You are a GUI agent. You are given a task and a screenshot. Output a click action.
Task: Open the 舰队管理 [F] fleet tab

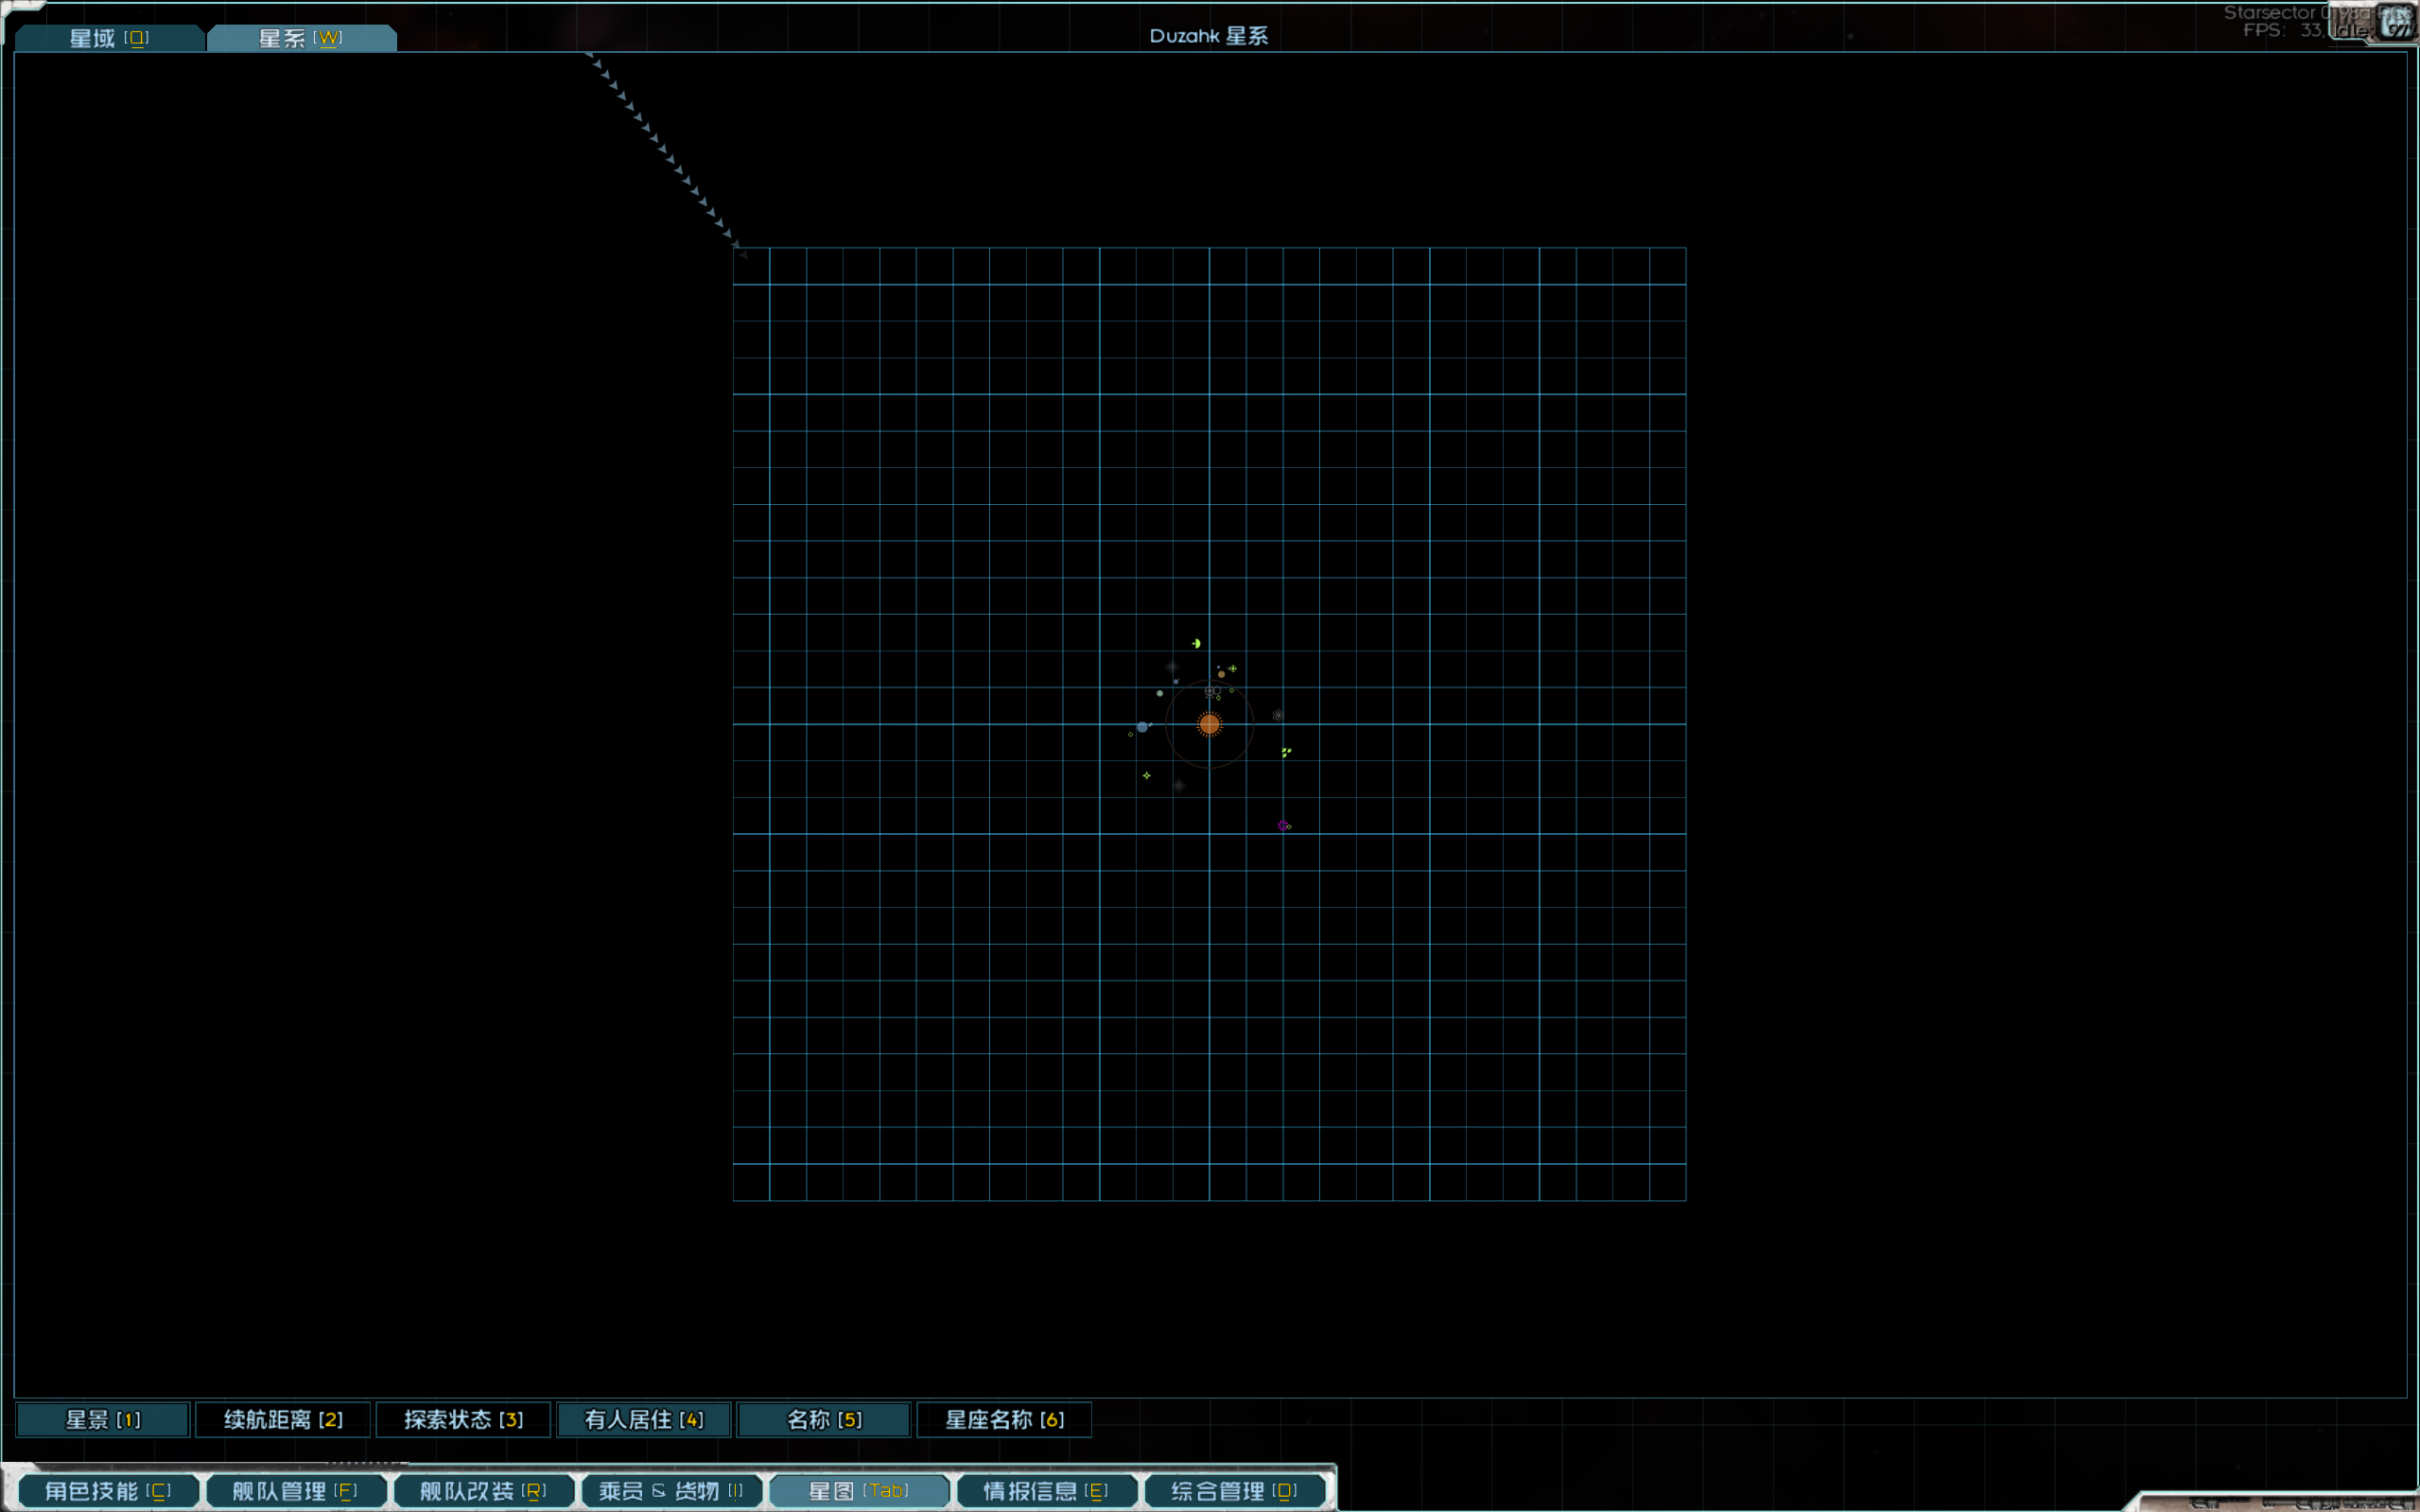(295, 1491)
